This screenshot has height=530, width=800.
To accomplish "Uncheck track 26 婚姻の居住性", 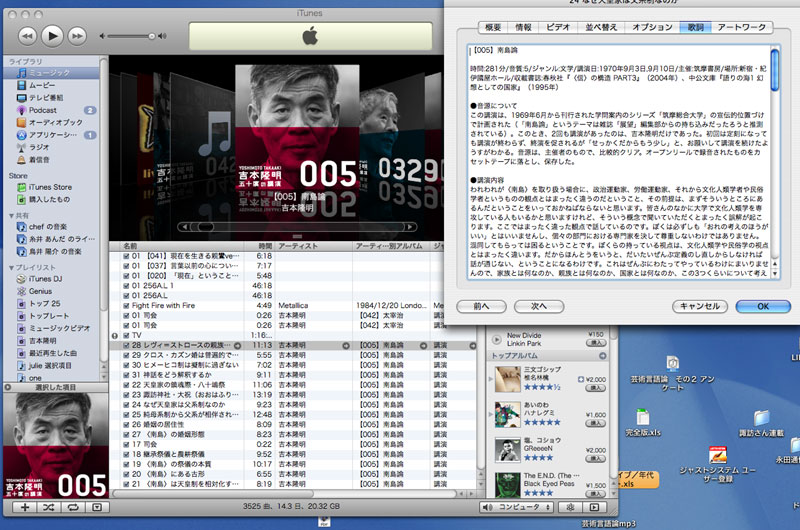I will pos(126,424).
